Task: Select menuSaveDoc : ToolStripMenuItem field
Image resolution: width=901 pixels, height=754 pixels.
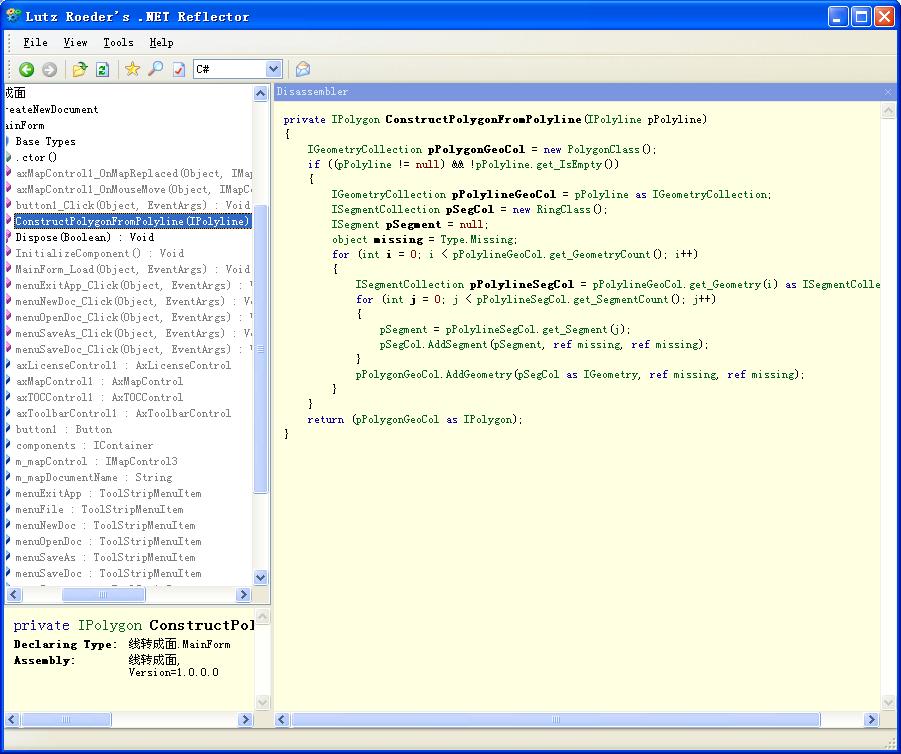Action: (x=108, y=574)
